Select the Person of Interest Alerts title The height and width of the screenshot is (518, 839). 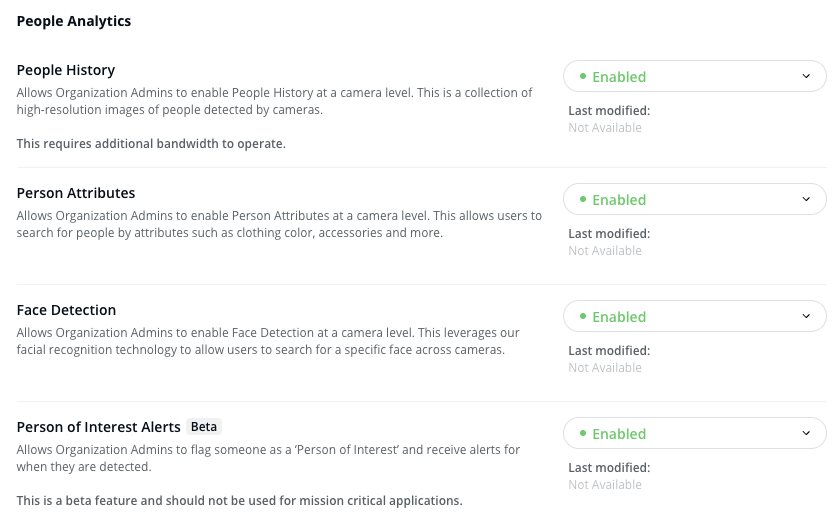point(98,427)
